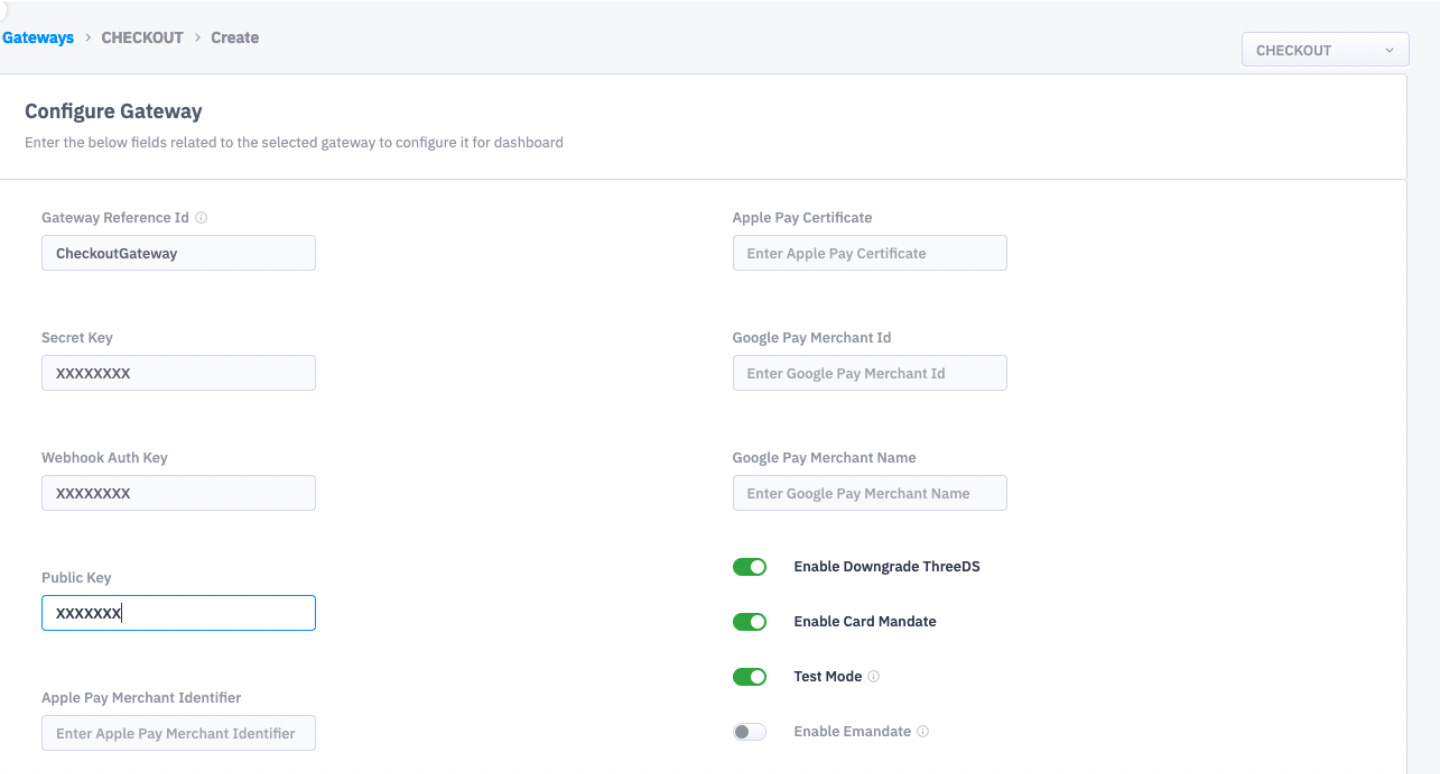Click info icon beside Gateway Reference Id
The width and height of the screenshot is (1440, 774).
pyautogui.click(x=201, y=218)
